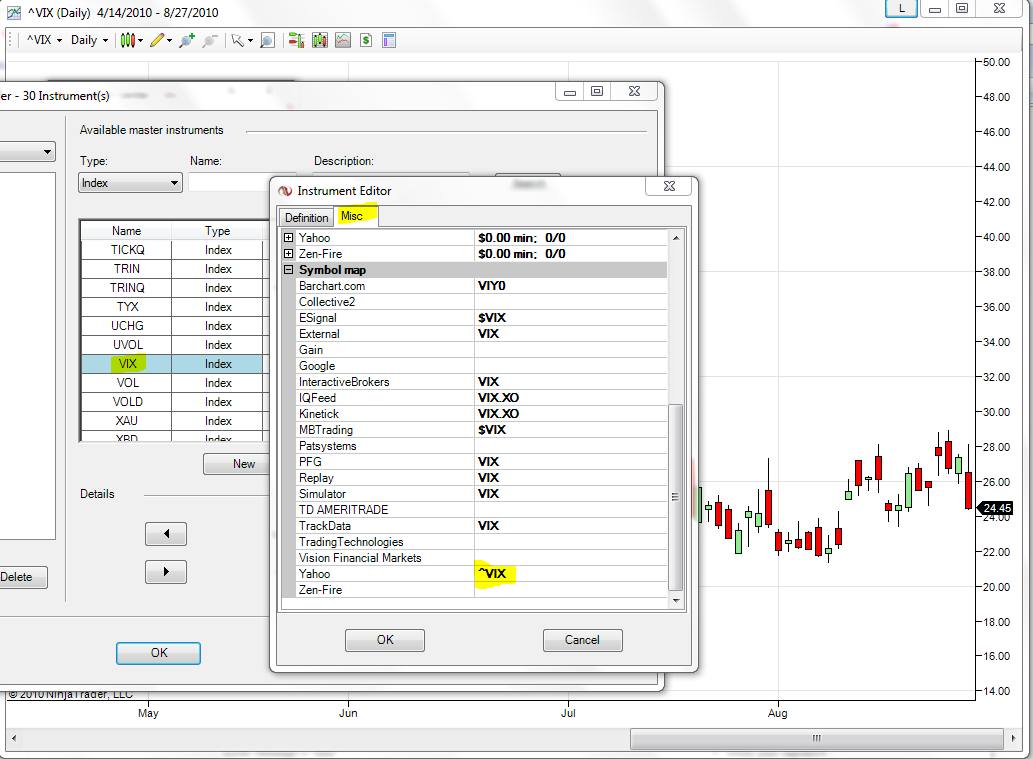Select the InteractiveBrokers symbol map row
This screenshot has width=1033, height=759.
(481, 382)
